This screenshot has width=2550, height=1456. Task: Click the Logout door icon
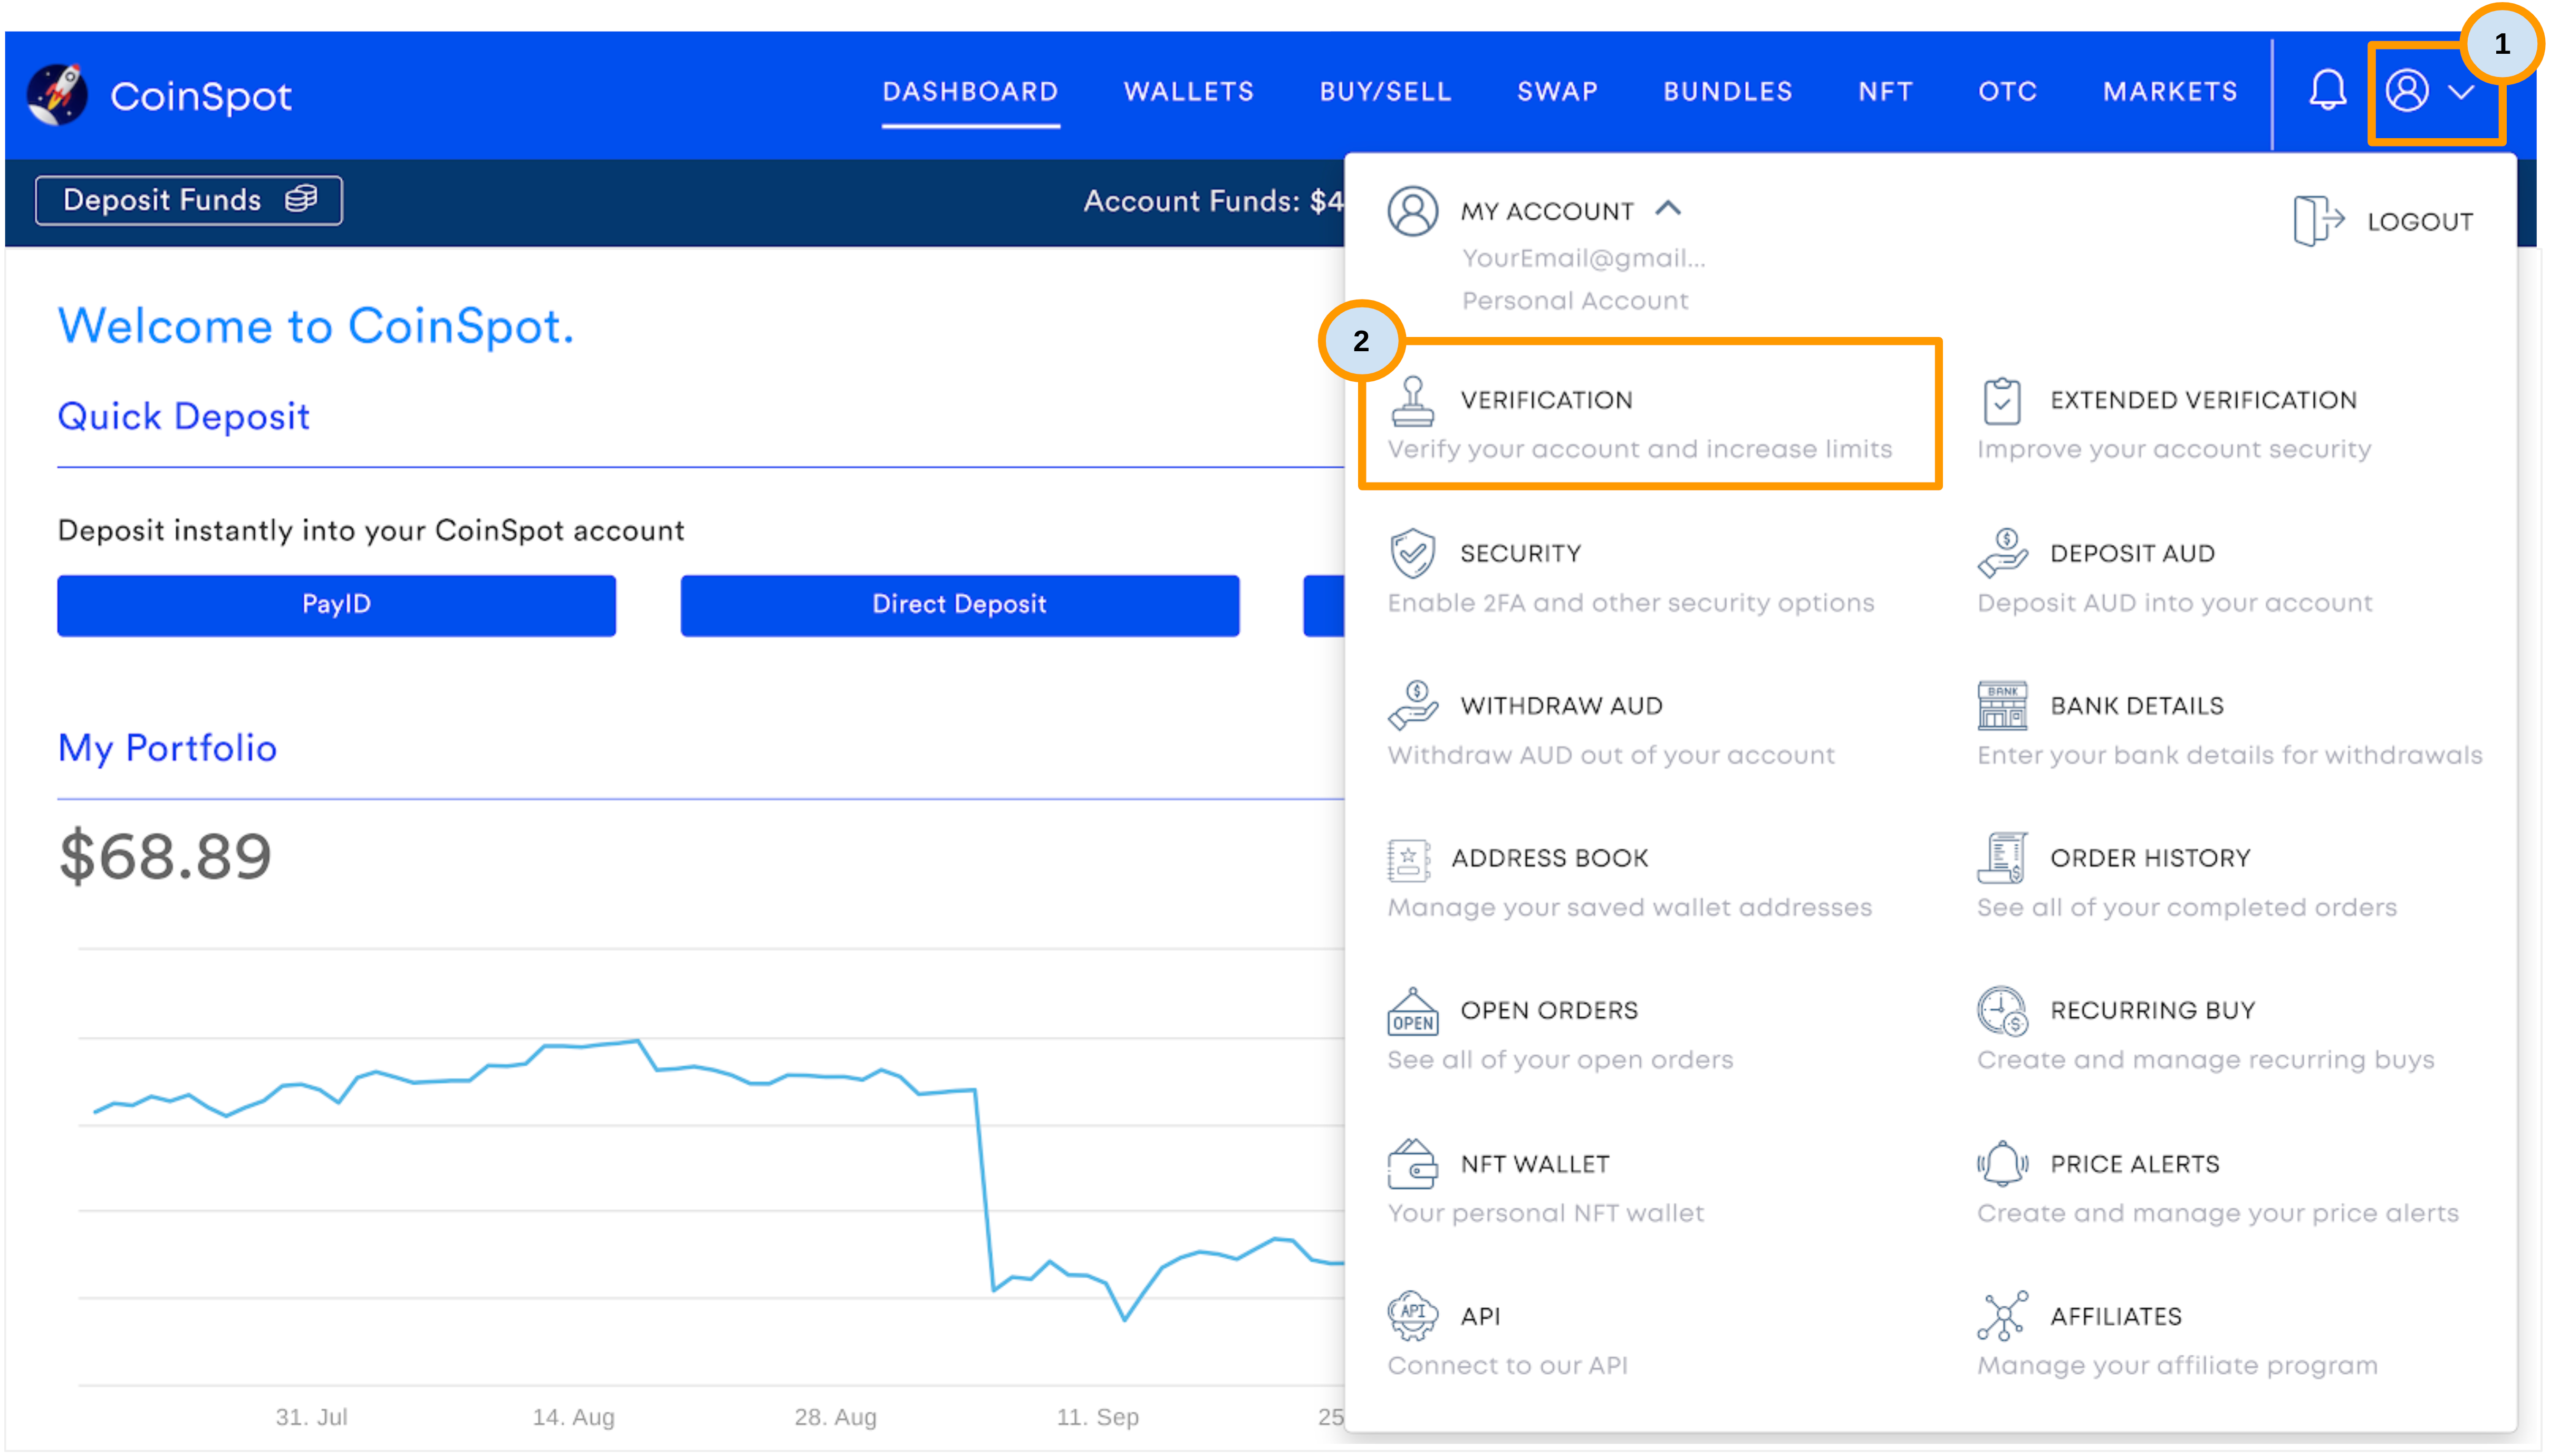click(x=2318, y=221)
